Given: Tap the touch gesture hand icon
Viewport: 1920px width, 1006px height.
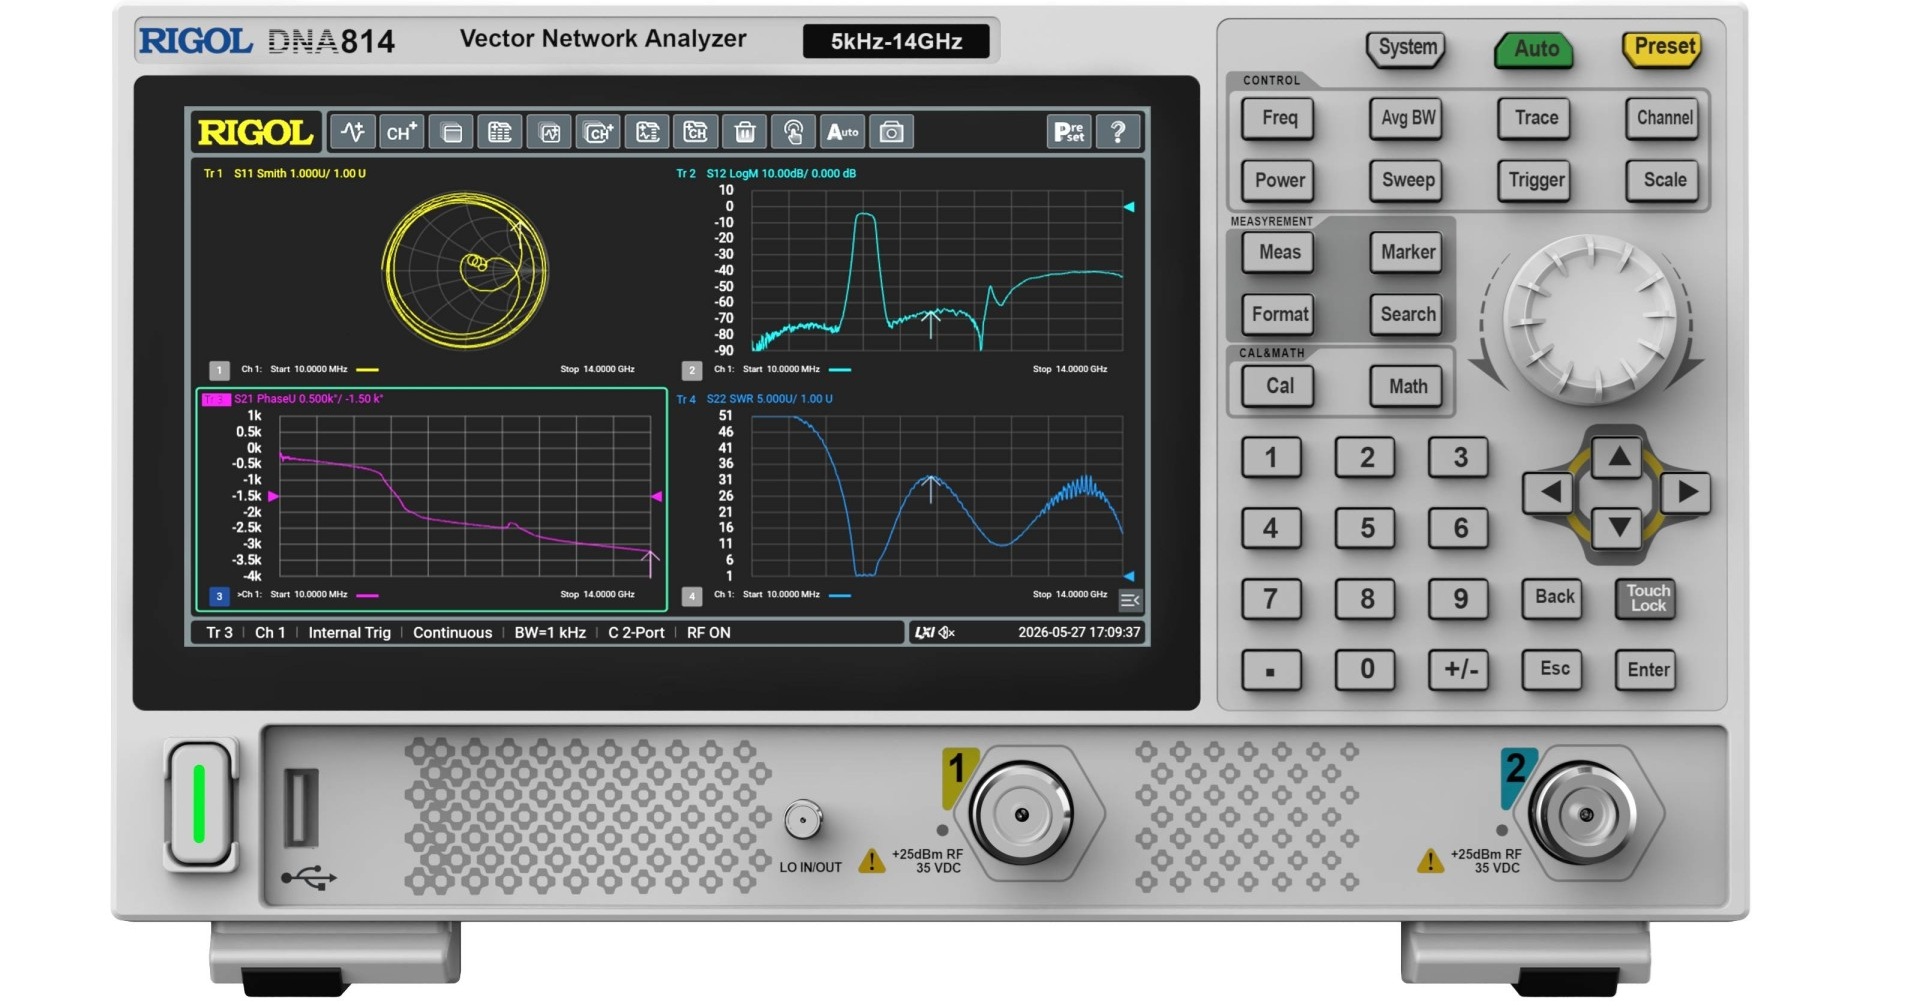Looking at the screenshot, I should 794,132.
